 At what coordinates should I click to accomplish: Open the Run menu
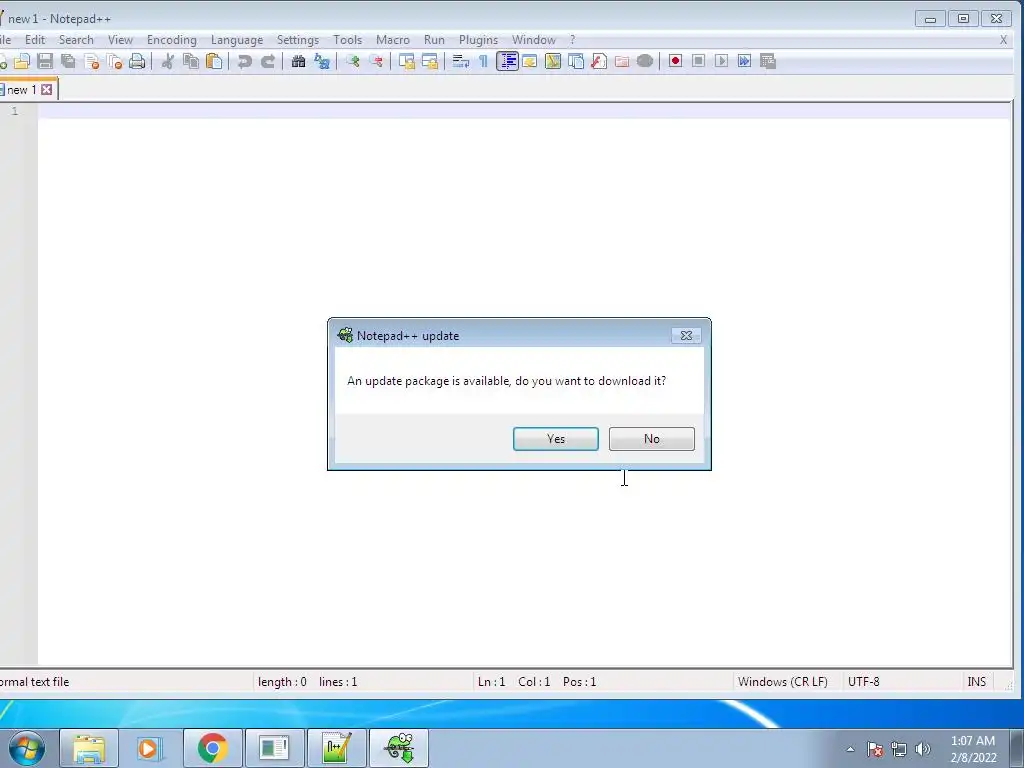pyautogui.click(x=434, y=40)
